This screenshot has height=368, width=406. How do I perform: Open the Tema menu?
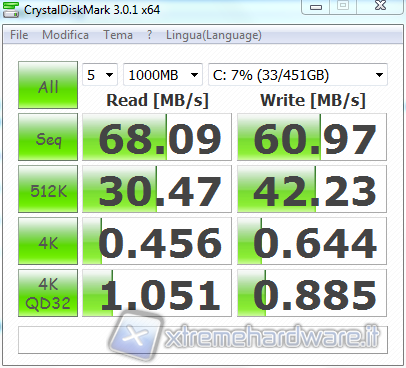click(118, 35)
